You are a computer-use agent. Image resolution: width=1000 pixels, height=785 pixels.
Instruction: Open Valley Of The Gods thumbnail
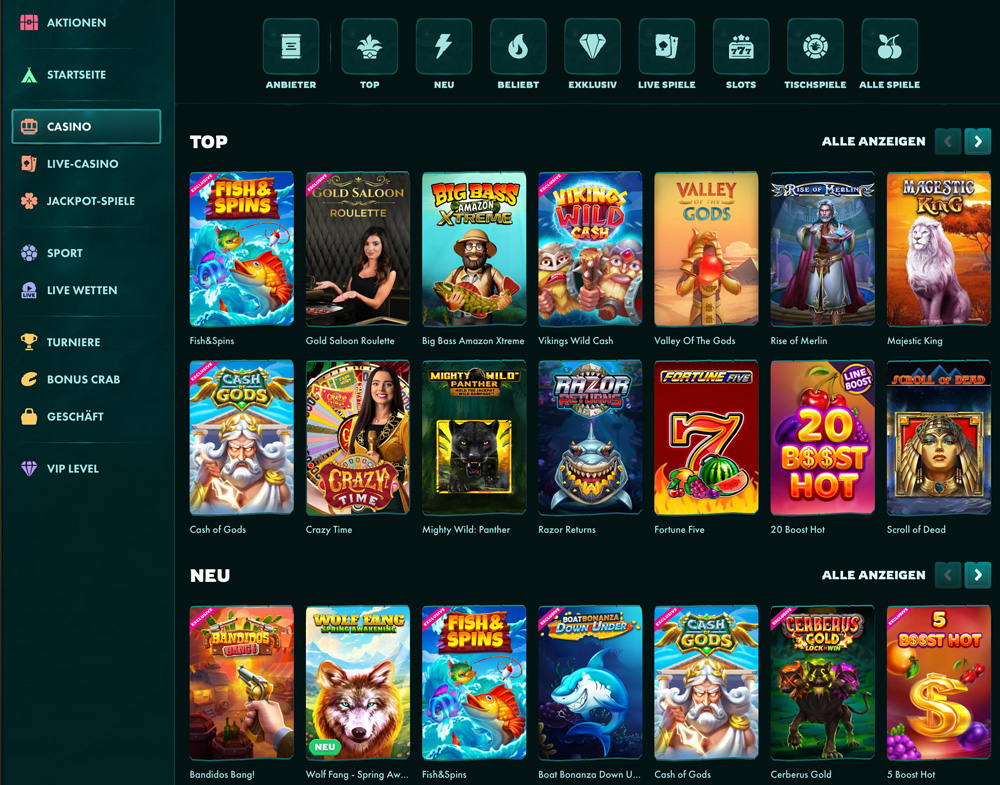click(706, 249)
